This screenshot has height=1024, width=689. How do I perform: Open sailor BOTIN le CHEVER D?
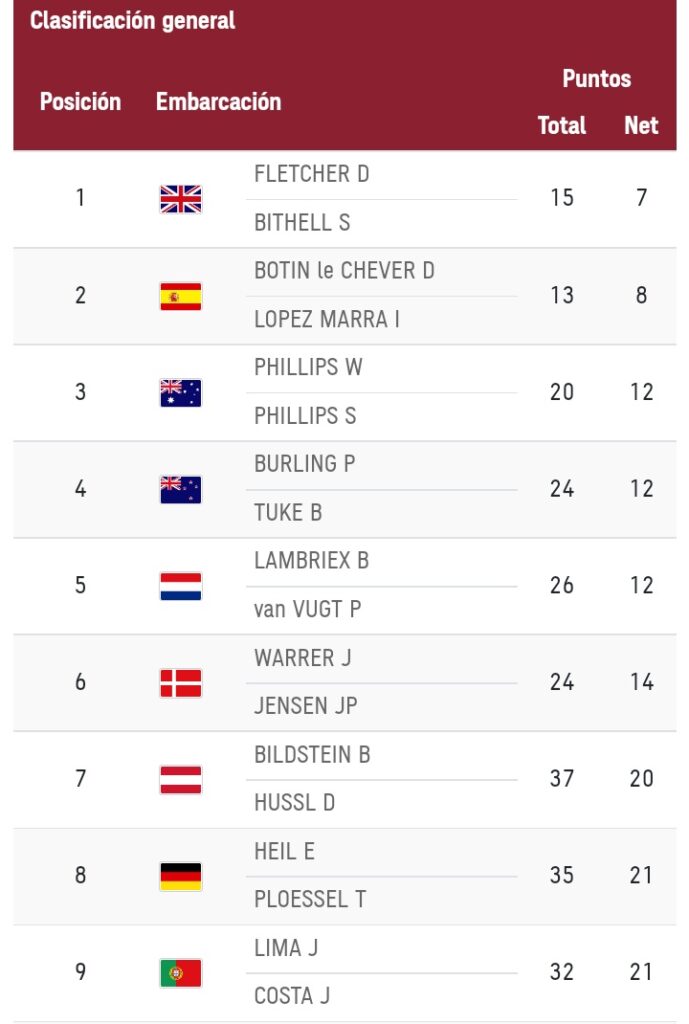(x=344, y=271)
